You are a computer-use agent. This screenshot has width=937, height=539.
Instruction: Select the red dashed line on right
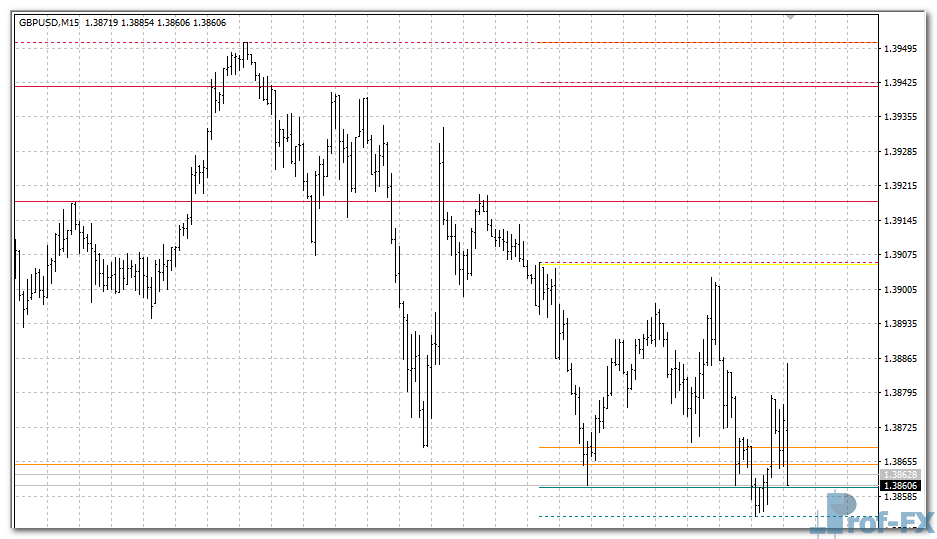pyautogui.click(x=700, y=82)
